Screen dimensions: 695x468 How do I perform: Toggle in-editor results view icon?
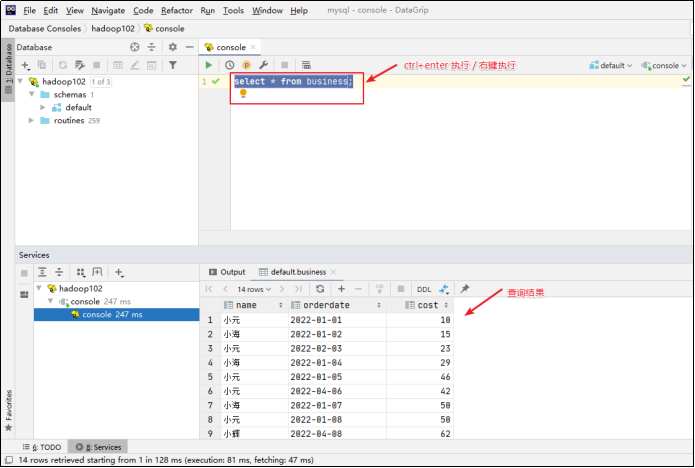point(306,65)
